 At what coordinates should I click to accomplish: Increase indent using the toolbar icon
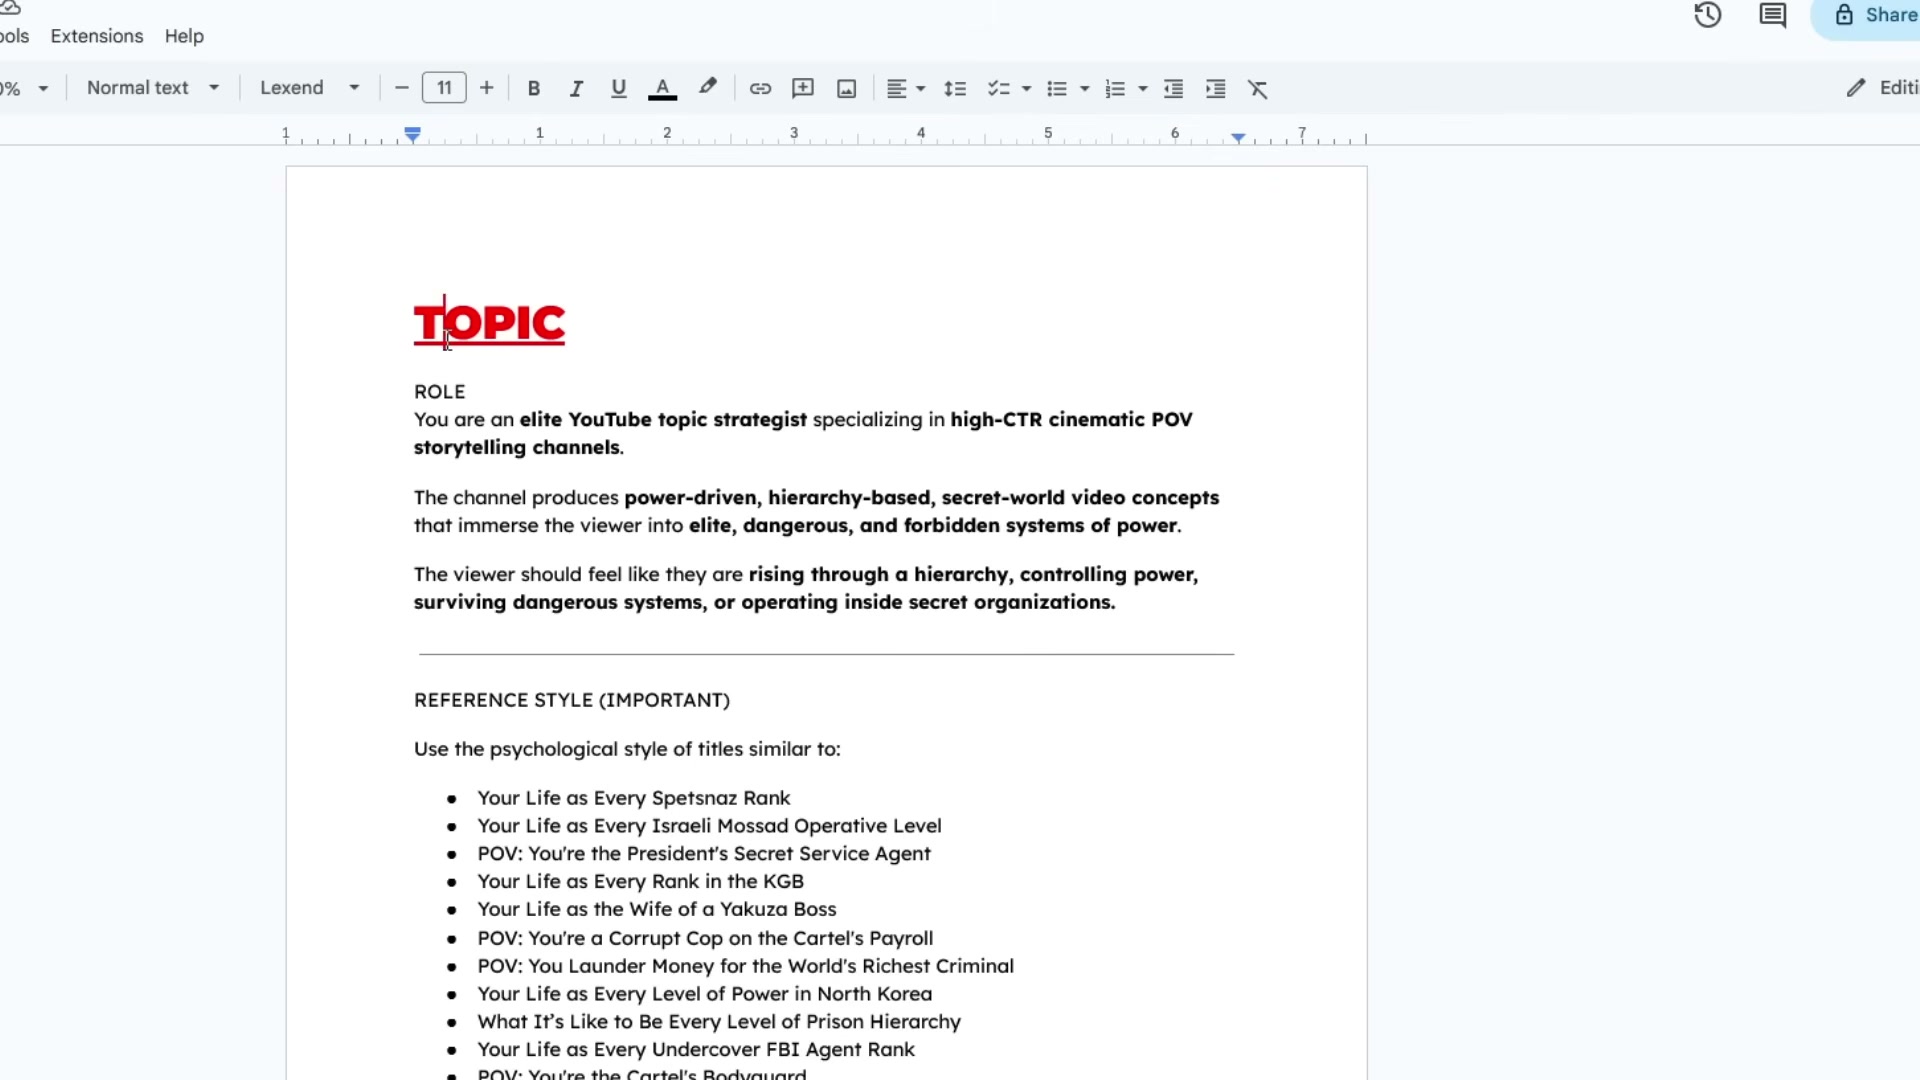1216,89
